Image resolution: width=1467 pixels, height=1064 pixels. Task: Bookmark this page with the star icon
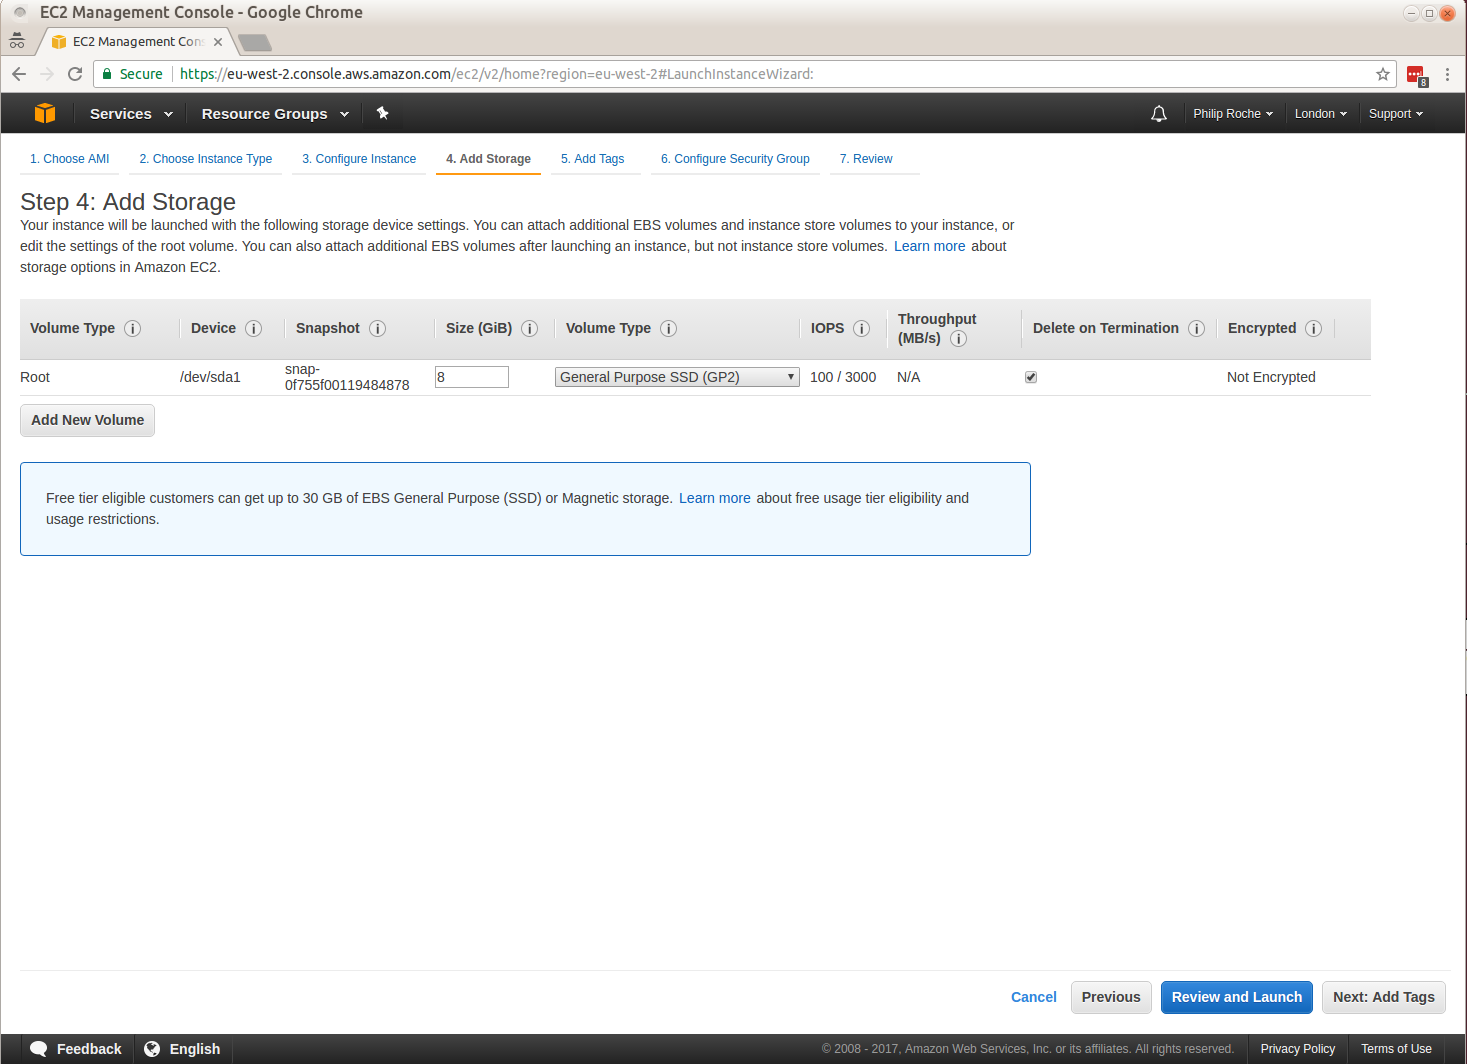pos(1383,74)
